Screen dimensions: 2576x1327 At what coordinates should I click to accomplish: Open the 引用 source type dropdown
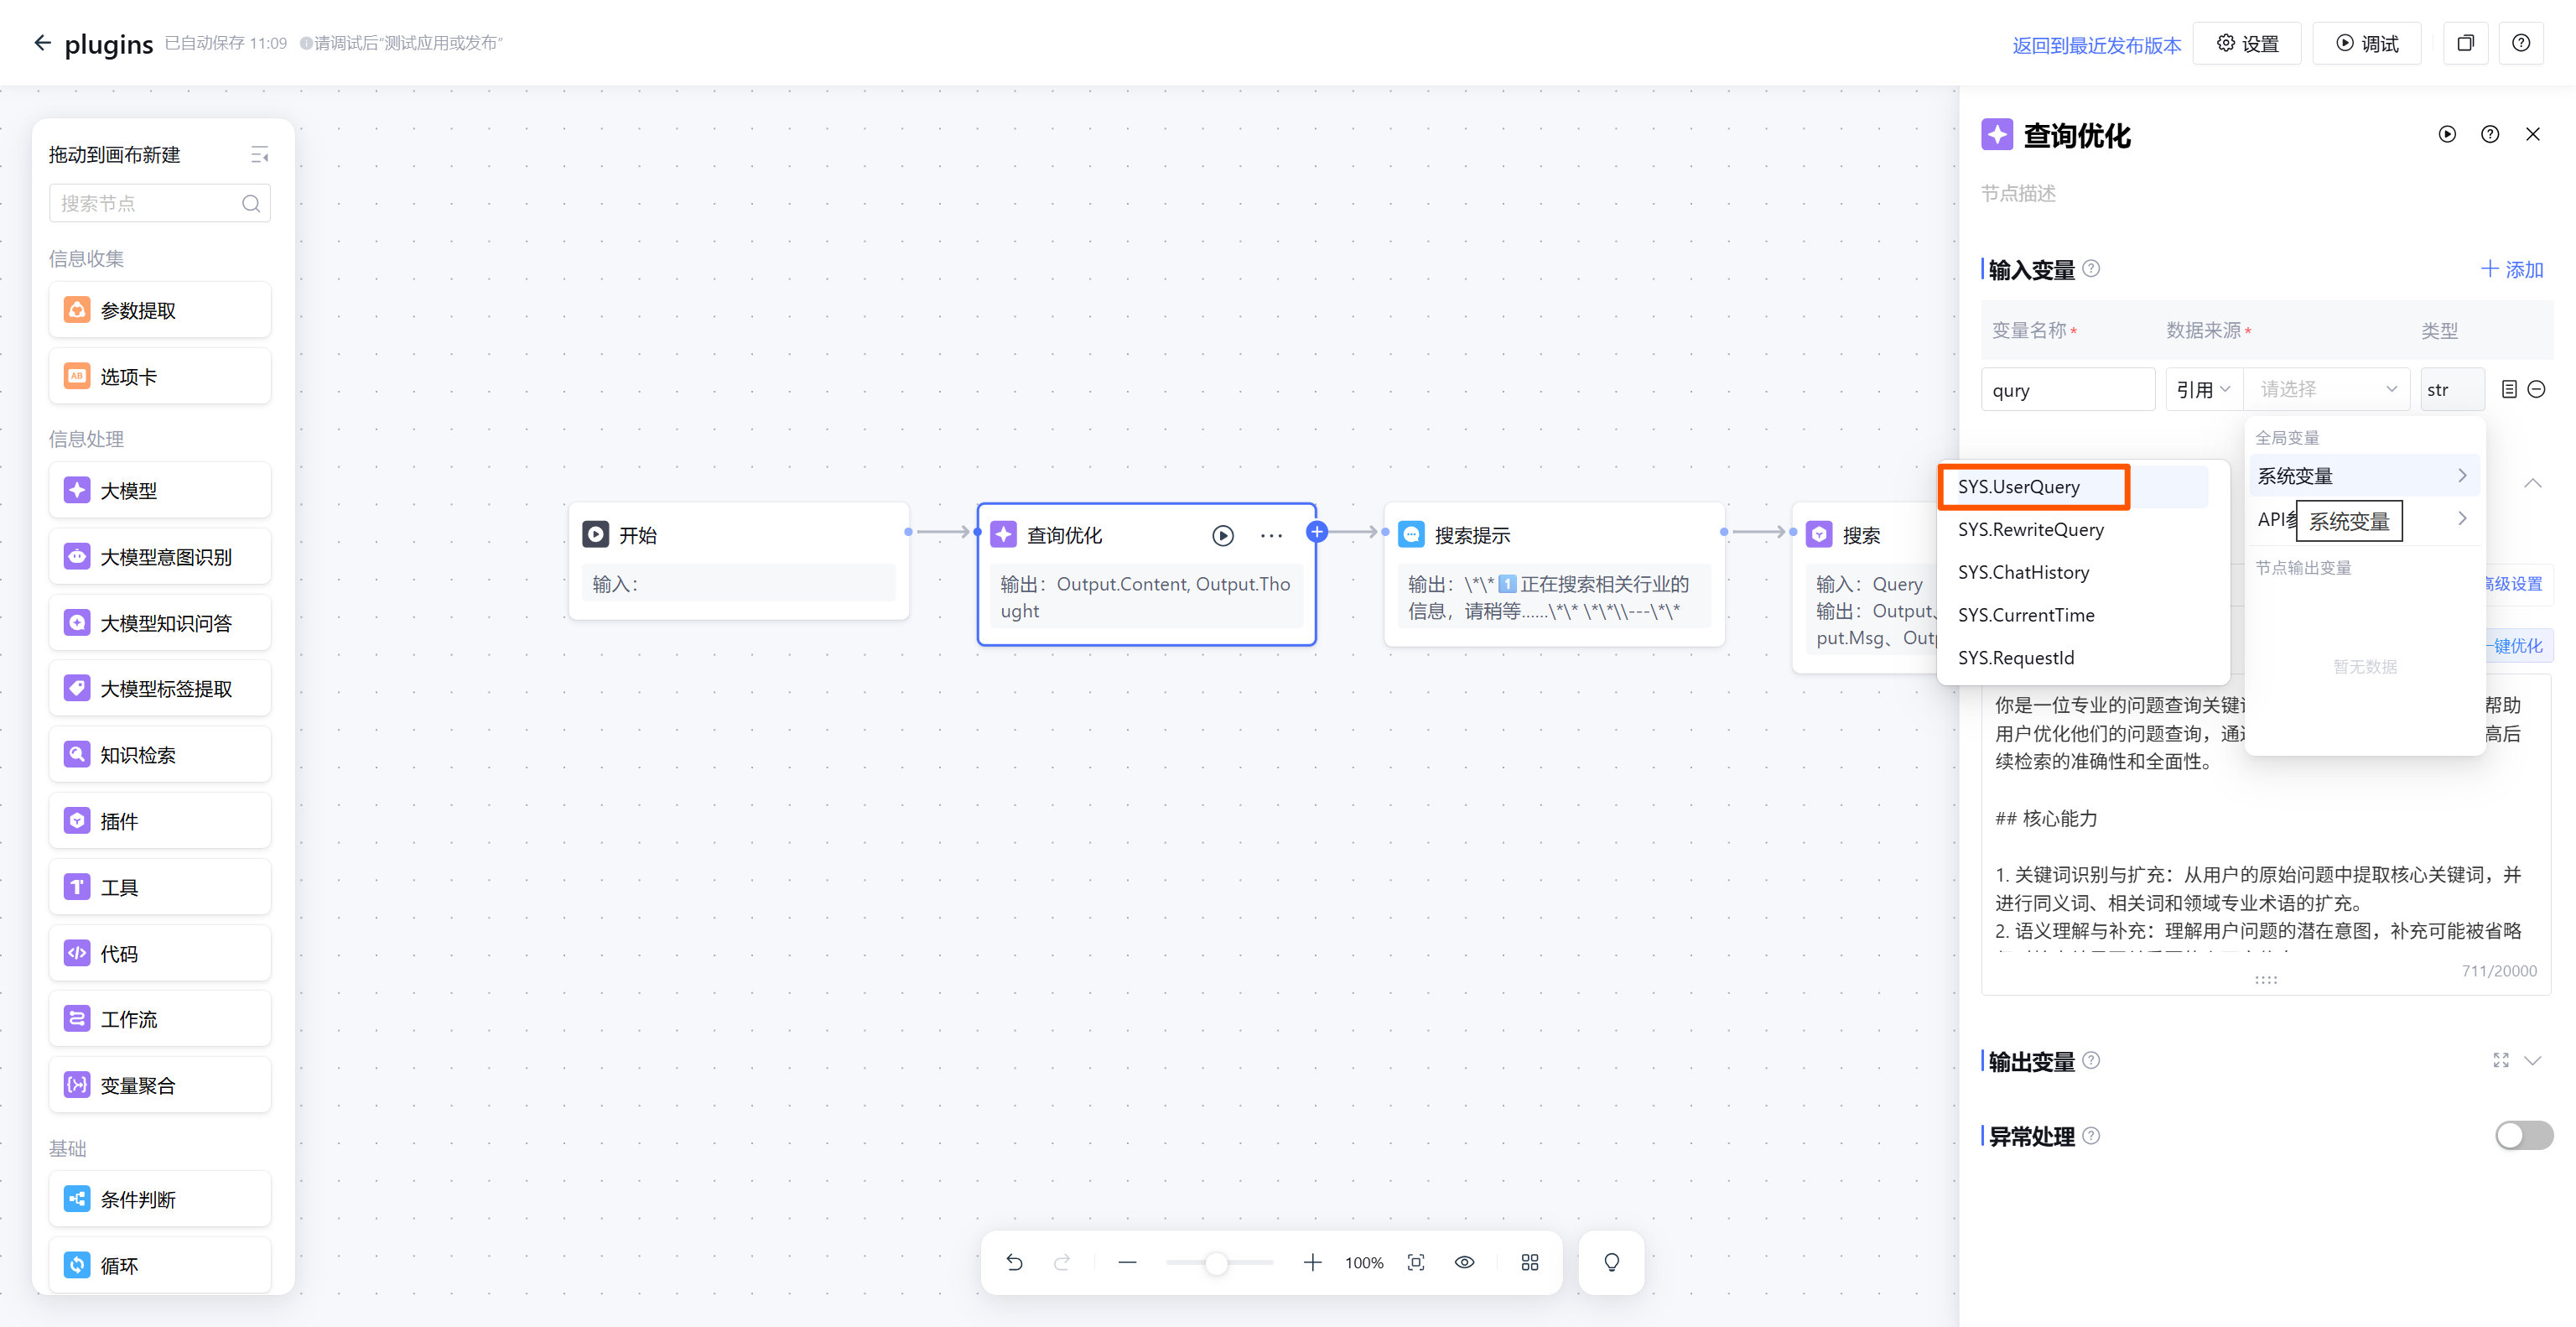pos(2203,389)
